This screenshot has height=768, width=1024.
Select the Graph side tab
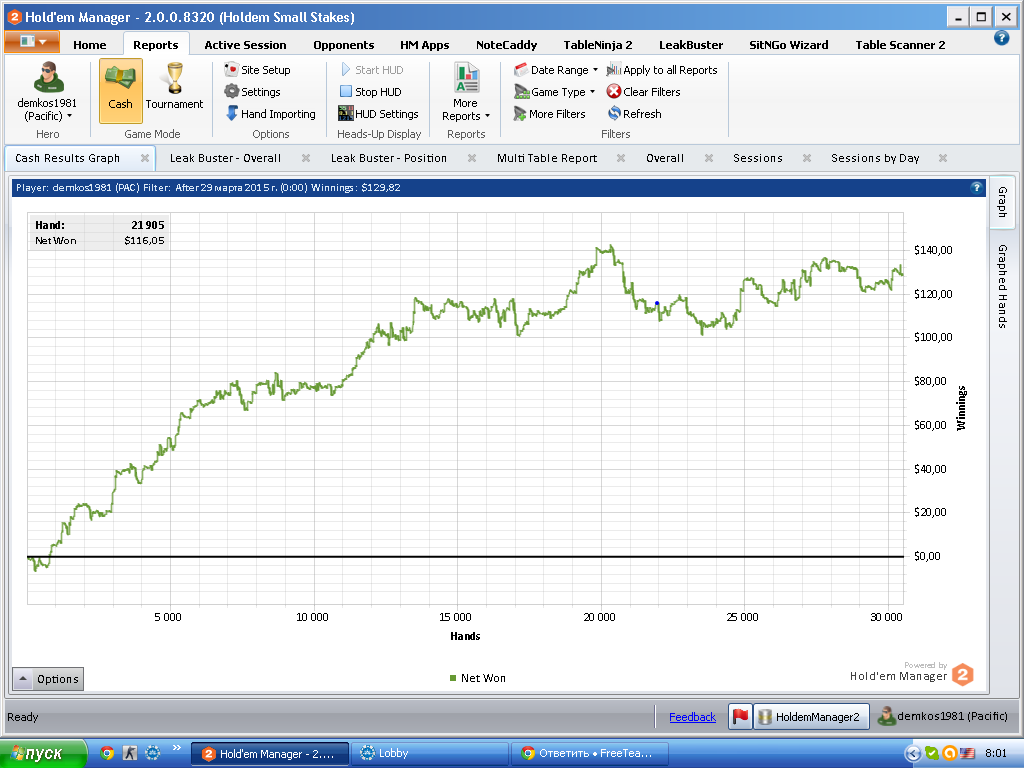pos(1002,202)
